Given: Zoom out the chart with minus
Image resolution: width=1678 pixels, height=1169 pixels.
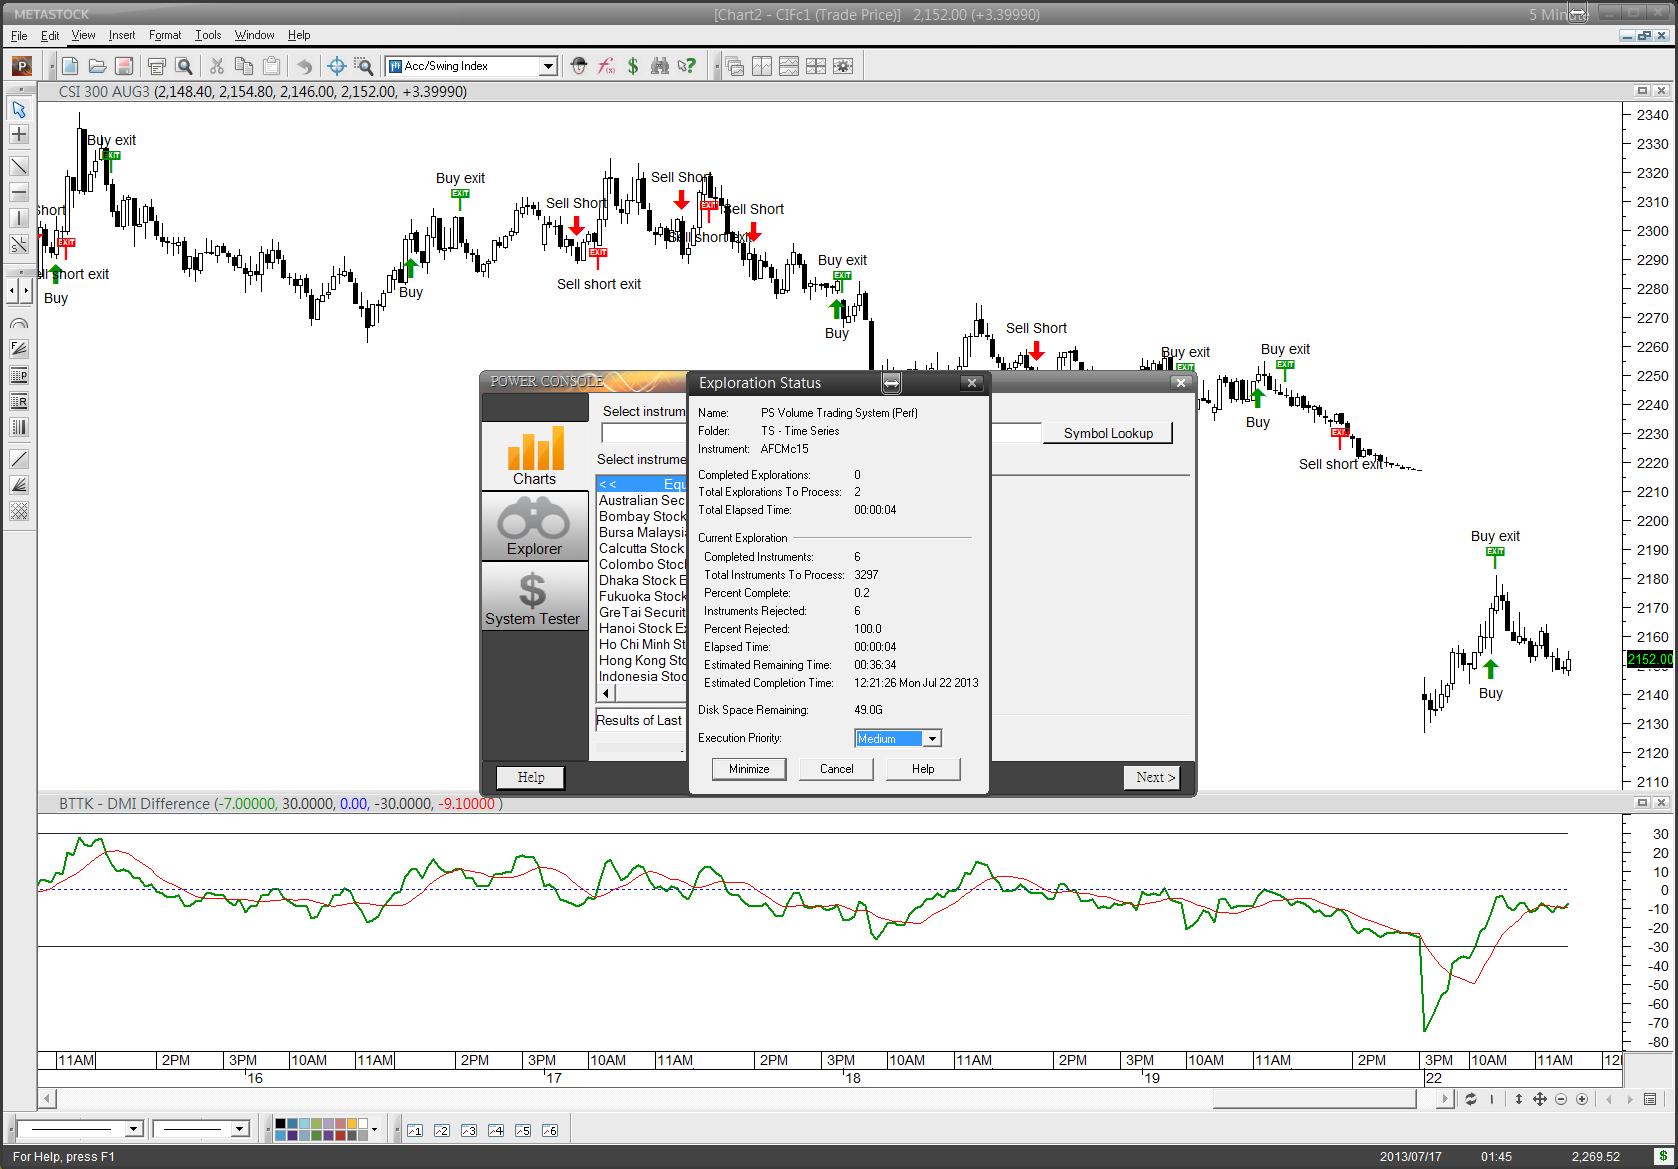Looking at the screenshot, I should (1561, 1099).
